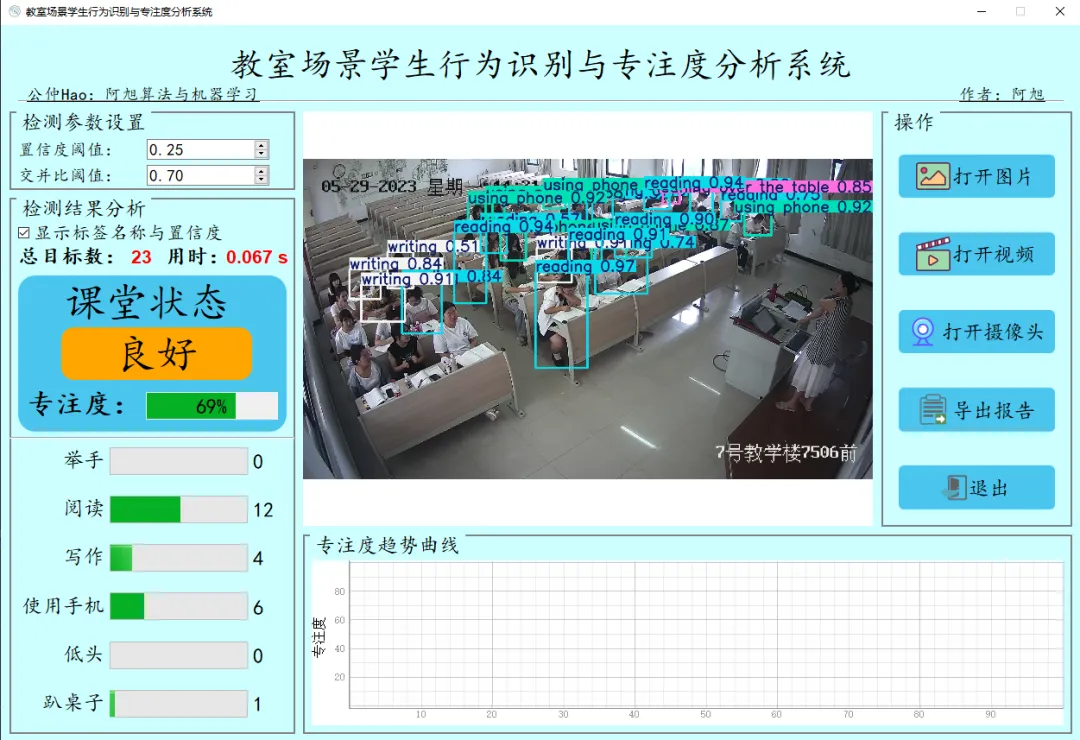Toggle 显示标签名称与置信度 checkbox

click(24, 233)
